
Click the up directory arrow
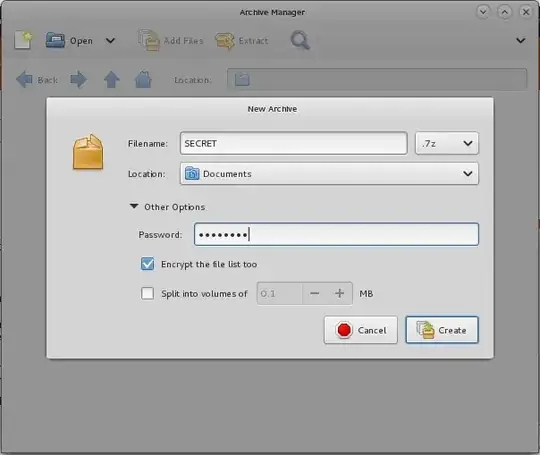112,80
